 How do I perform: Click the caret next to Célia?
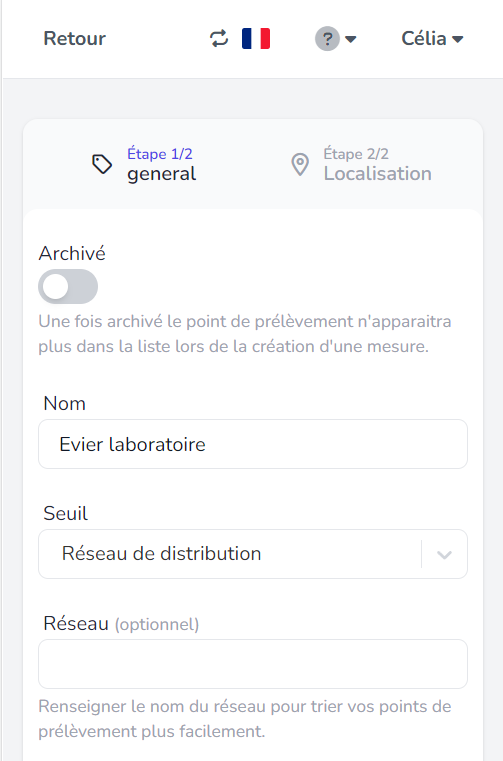click(457, 39)
